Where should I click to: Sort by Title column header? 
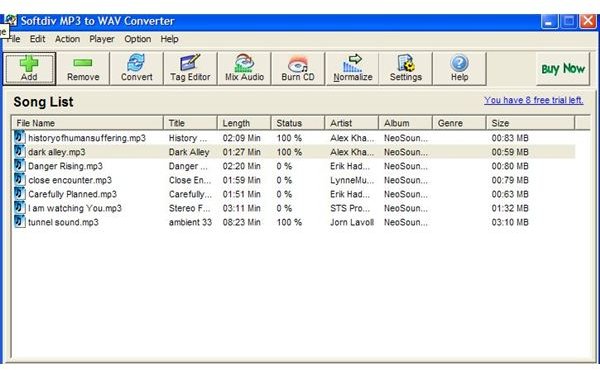click(190, 123)
